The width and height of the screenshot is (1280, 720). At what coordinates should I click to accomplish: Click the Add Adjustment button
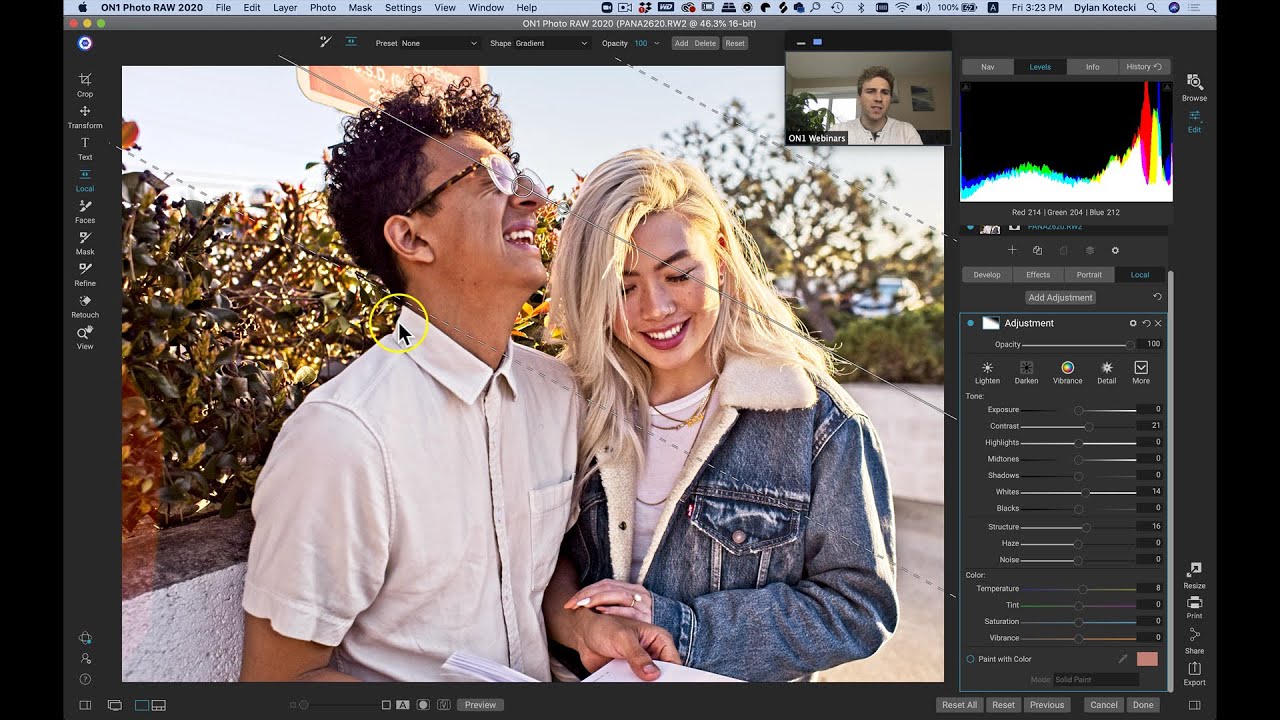[x=1061, y=297]
